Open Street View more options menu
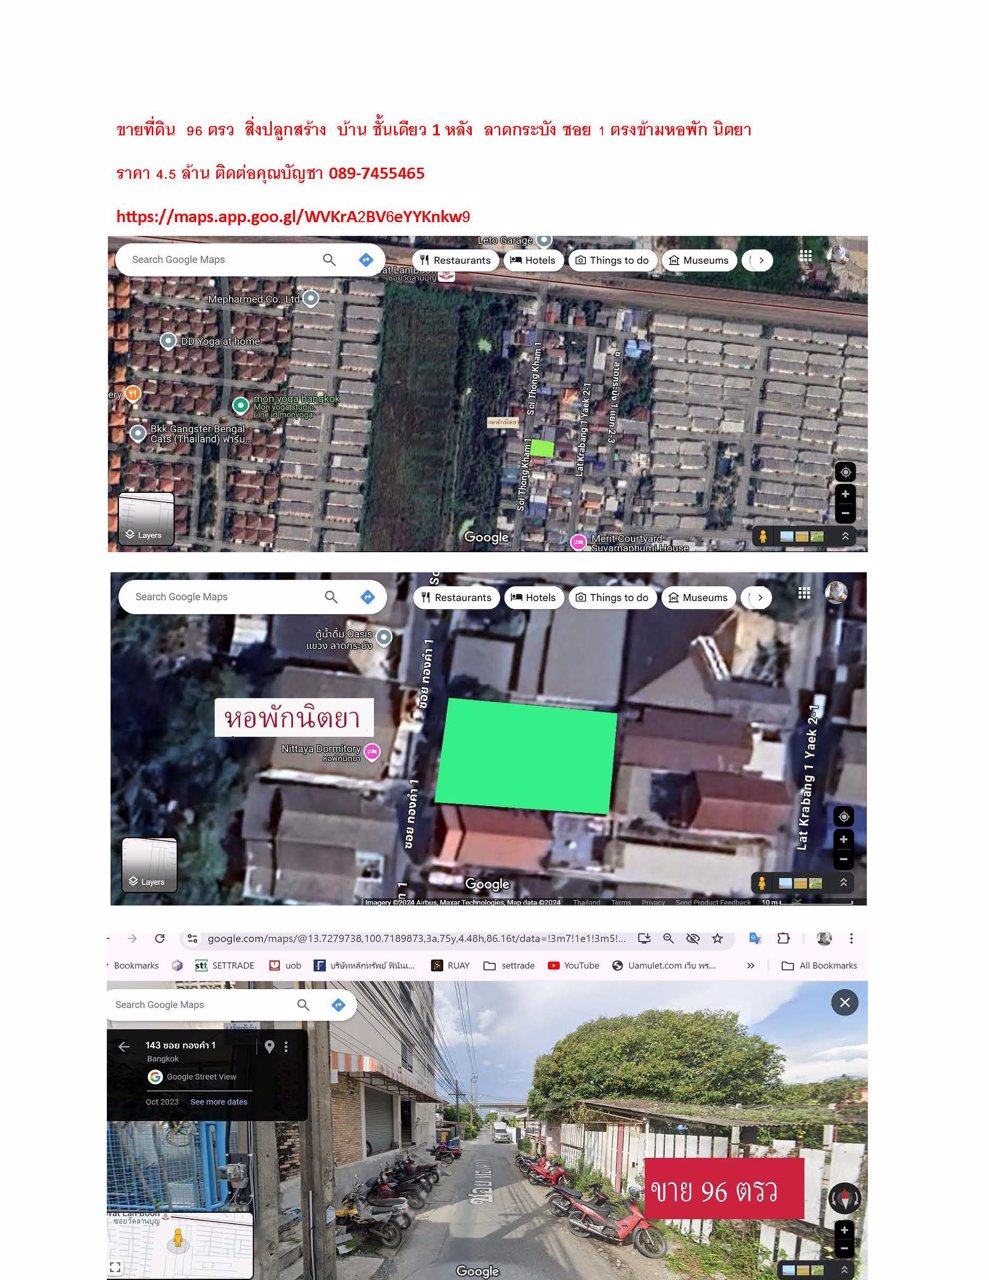This screenshot has height=1280, width=989. pos(286,1046)
